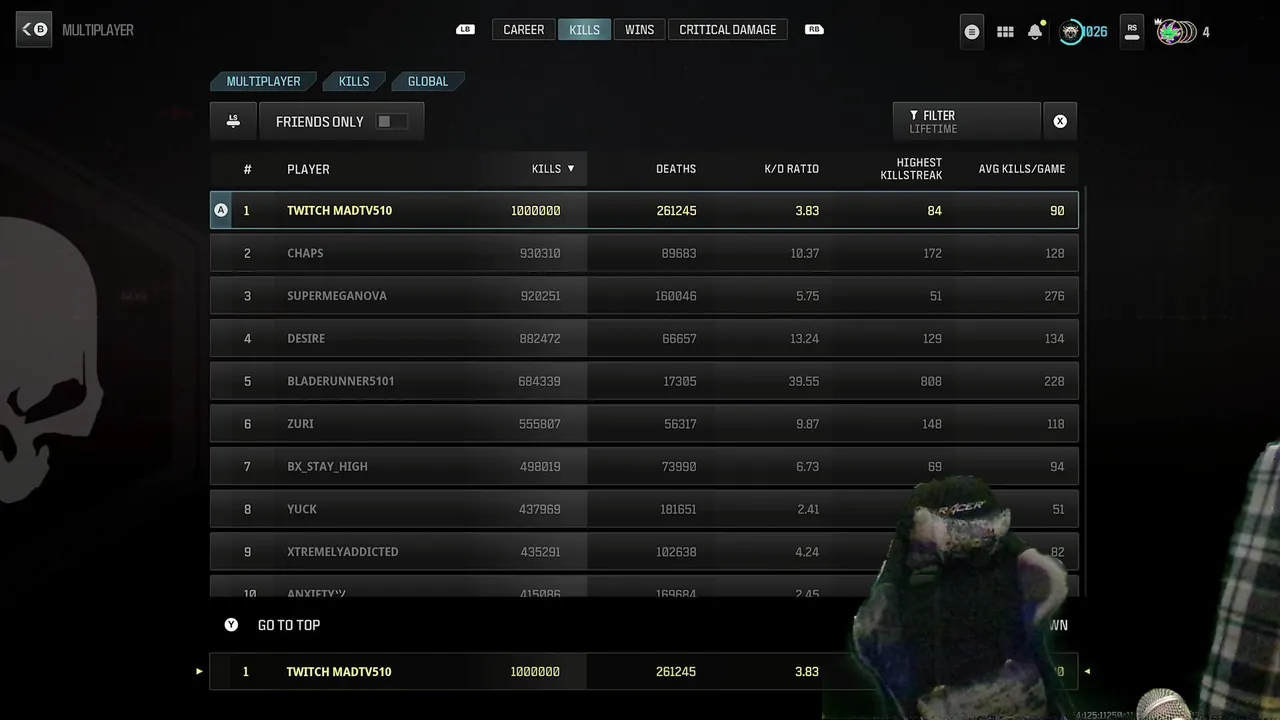Select the Multiplayer breadcrumb
Viewport: 1280px width, 720px height.
[x=263, y=81]
